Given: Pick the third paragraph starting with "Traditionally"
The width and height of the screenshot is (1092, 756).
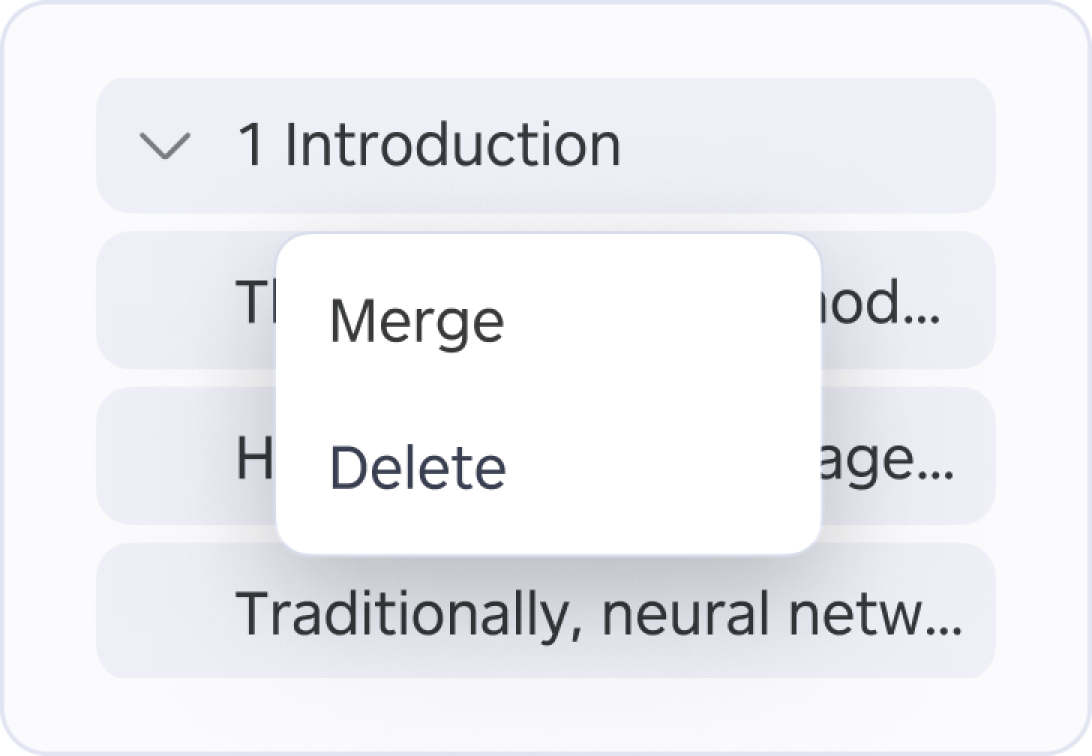Looking at the screenshot, I should point(597,612).
